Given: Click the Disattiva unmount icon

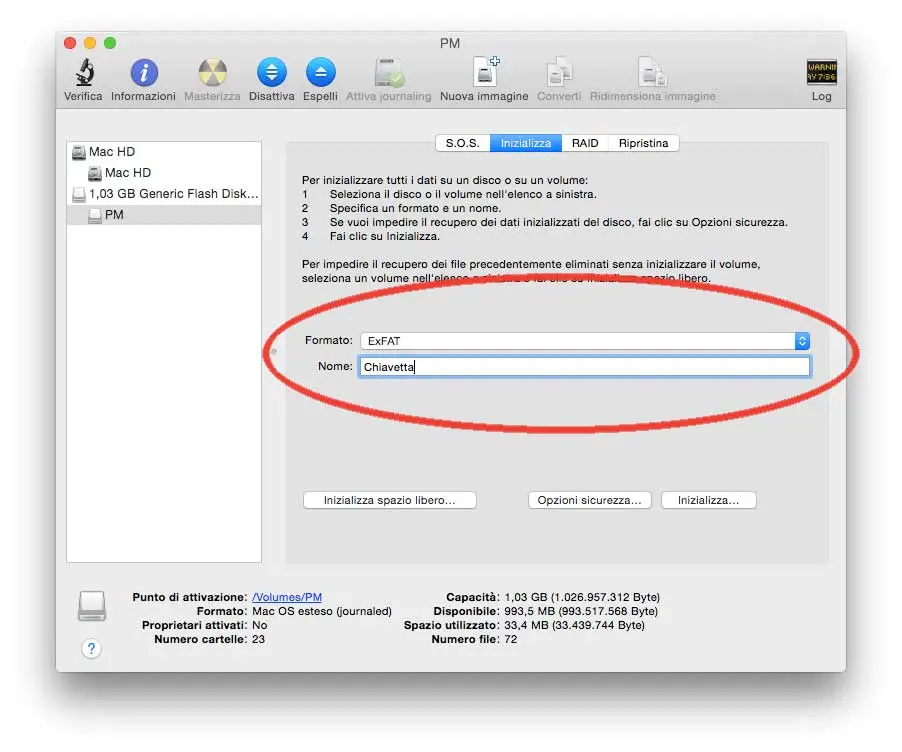Looking at the screenshot, I should 272,72.
